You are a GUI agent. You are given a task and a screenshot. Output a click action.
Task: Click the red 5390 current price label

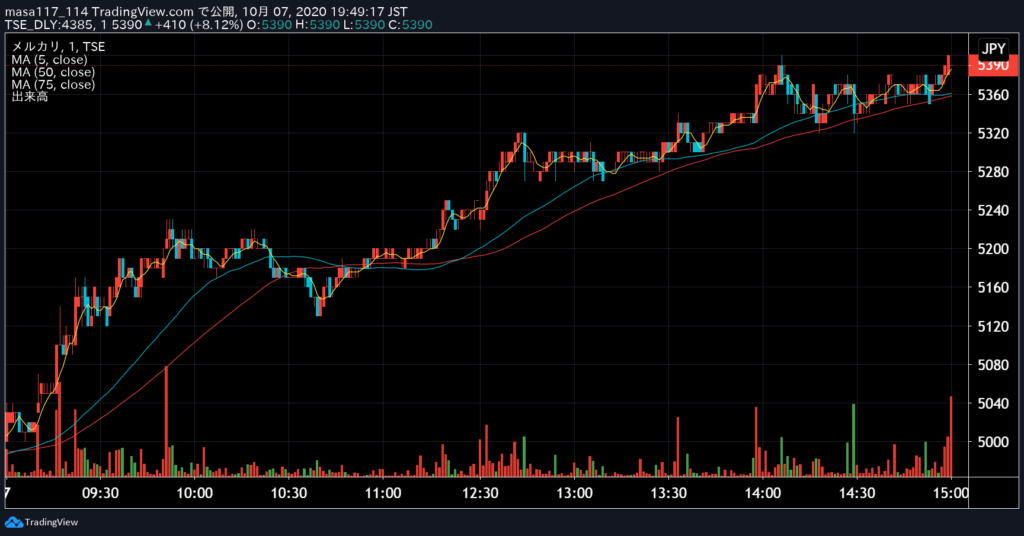tap(993, 66)
